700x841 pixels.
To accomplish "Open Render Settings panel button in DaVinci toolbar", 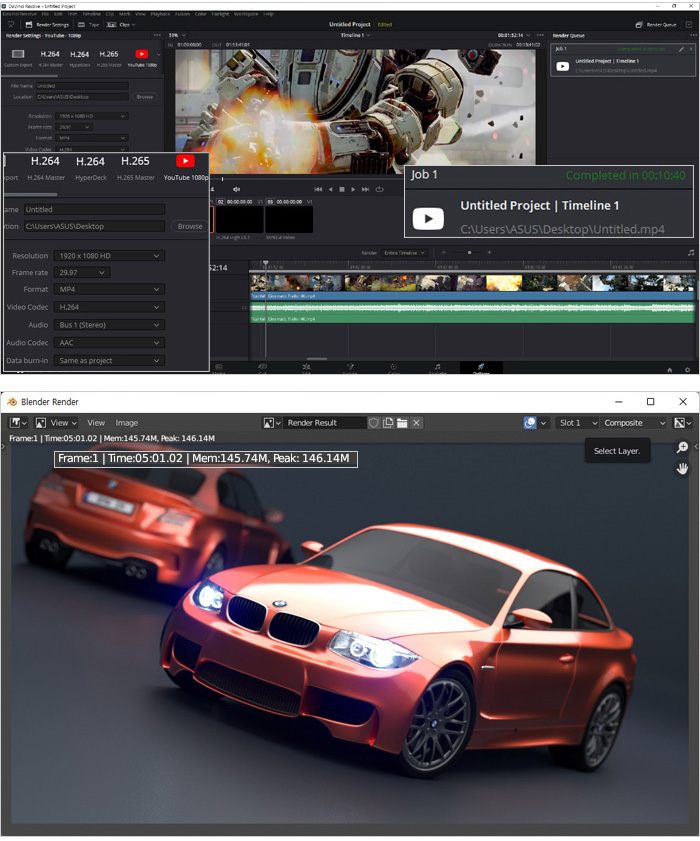I will pyautogui.click(x=48, y=25).
